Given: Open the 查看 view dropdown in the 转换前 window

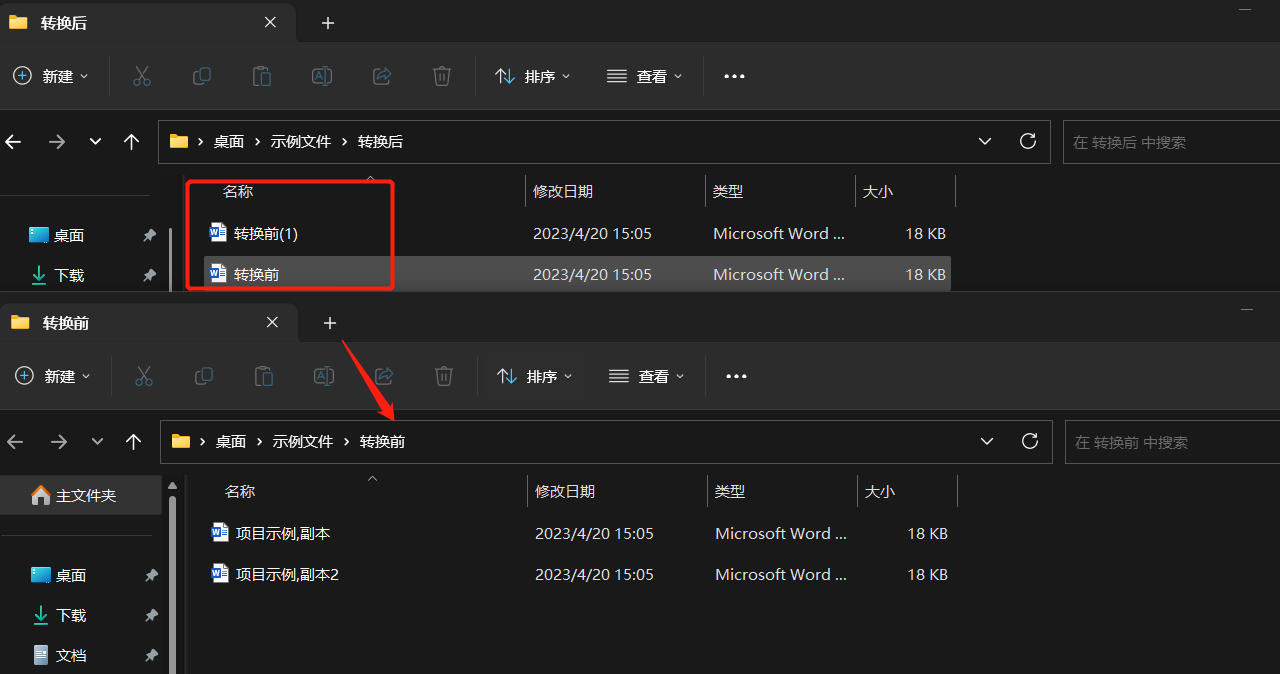Looking at the screenshot, I should [646, 376].
